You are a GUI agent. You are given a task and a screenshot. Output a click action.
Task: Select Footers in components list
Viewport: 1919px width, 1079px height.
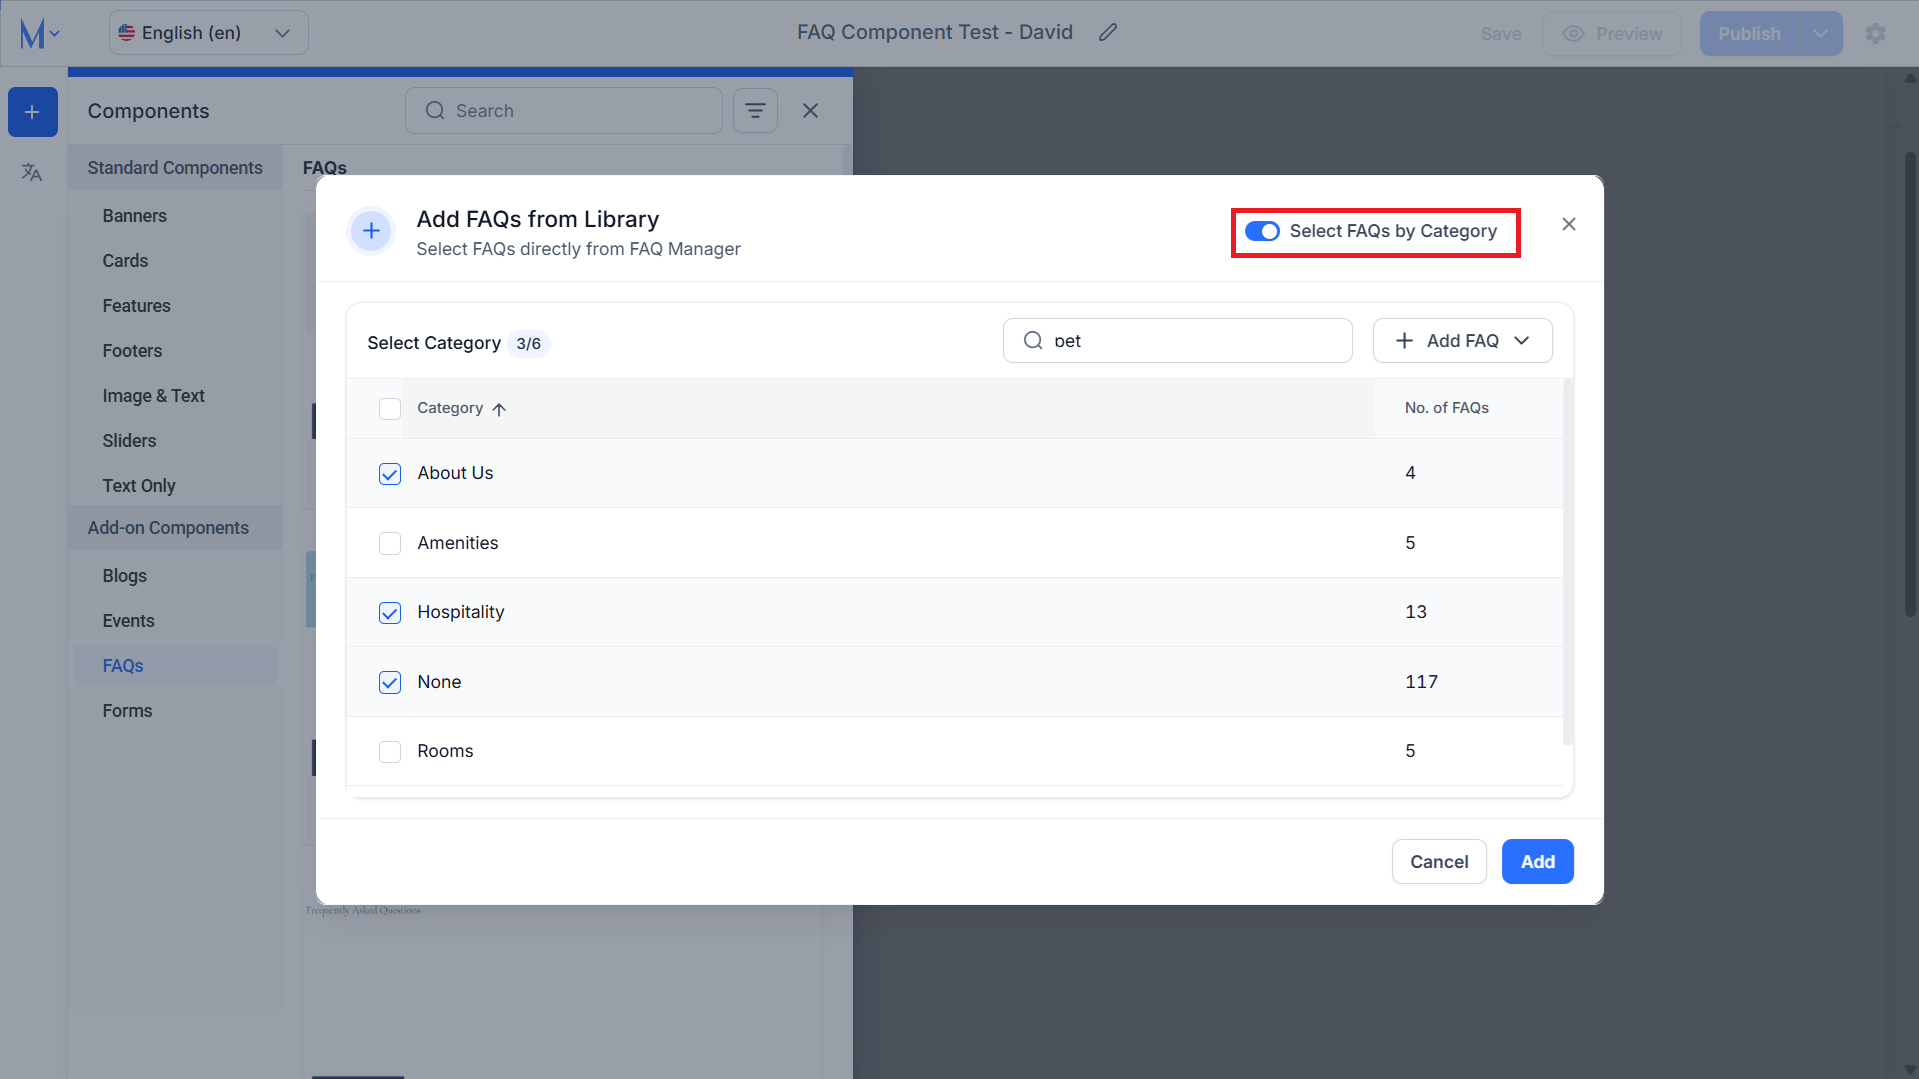point(132,351)
